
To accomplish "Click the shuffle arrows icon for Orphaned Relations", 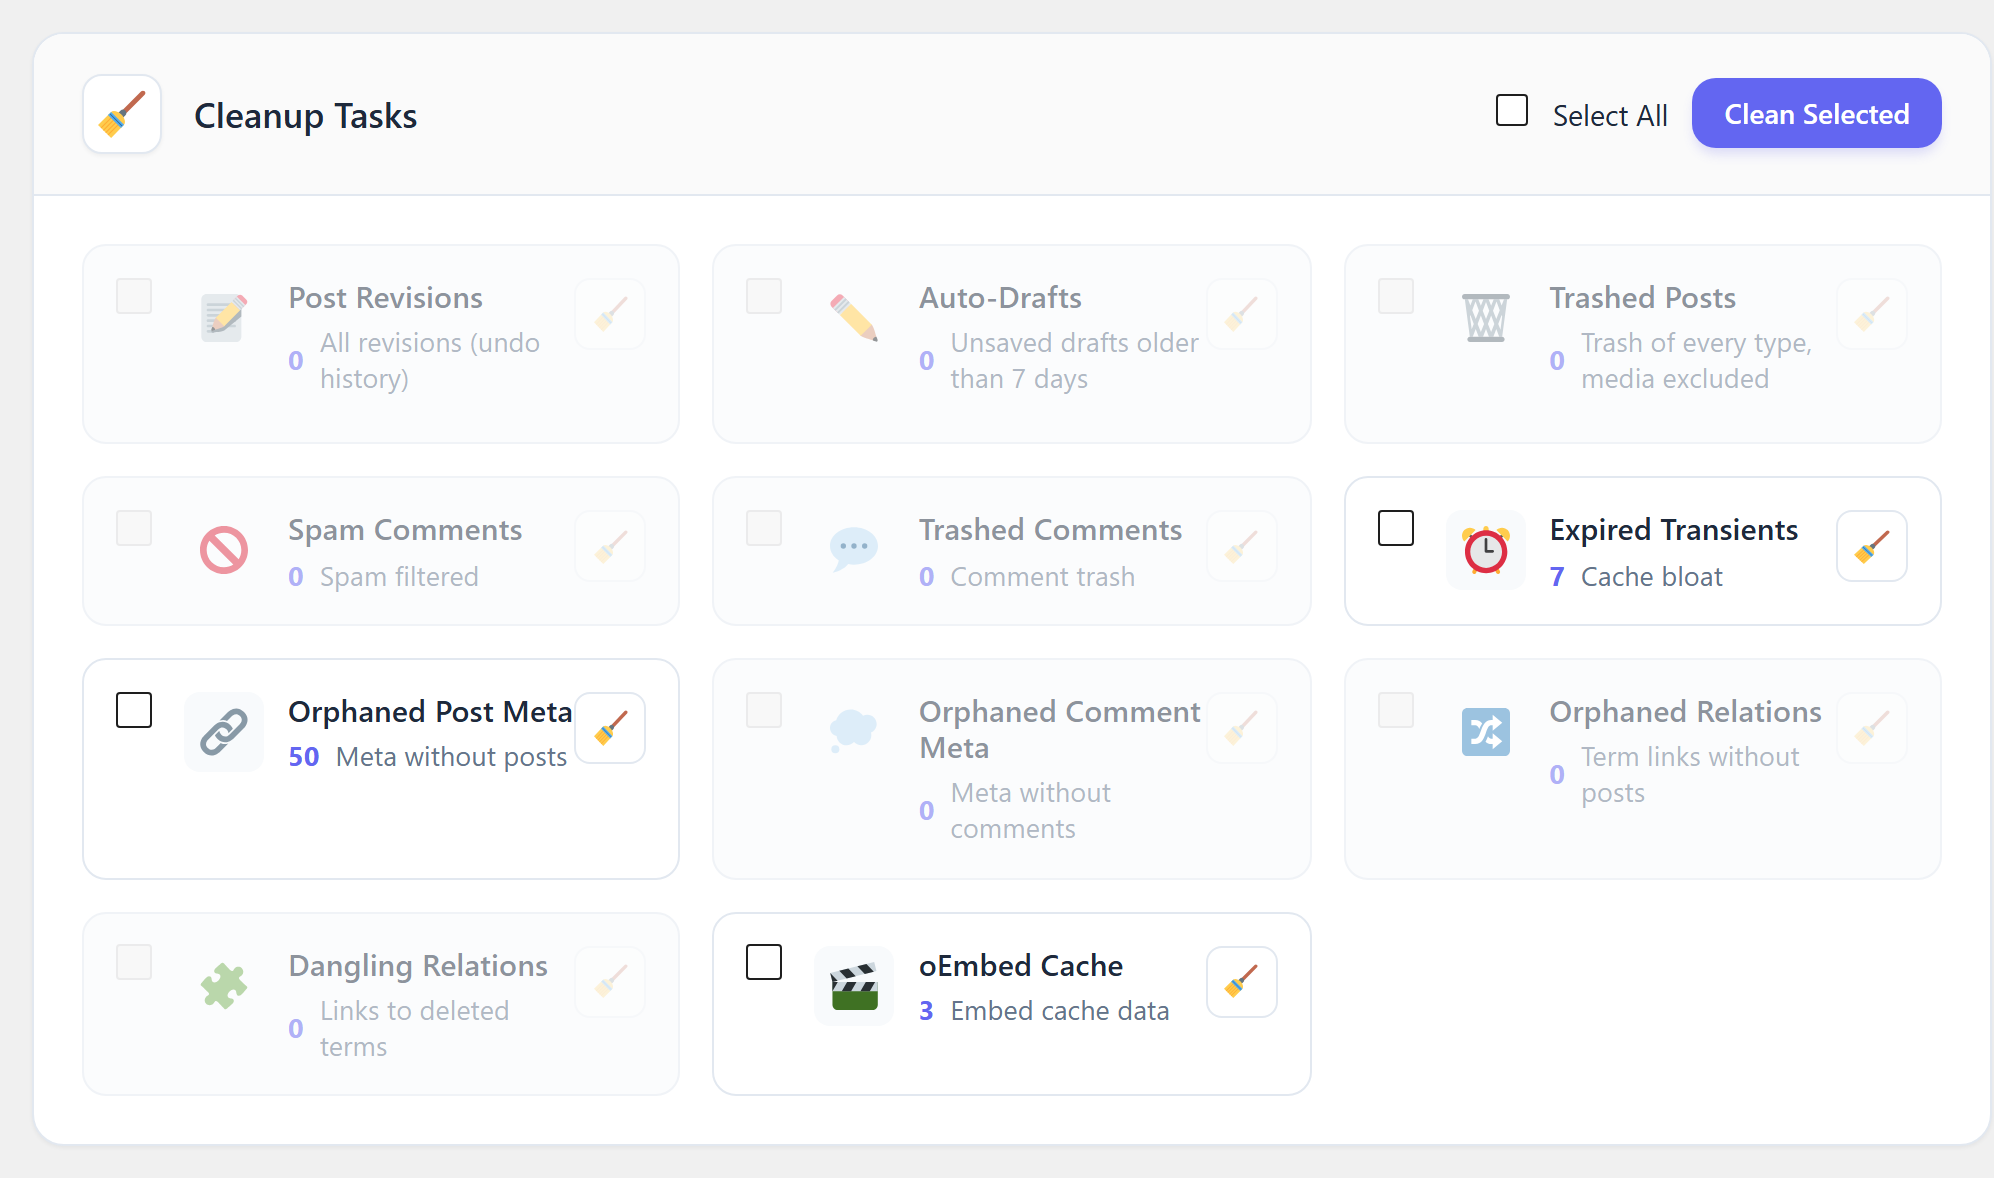I will click(1486, 732).
